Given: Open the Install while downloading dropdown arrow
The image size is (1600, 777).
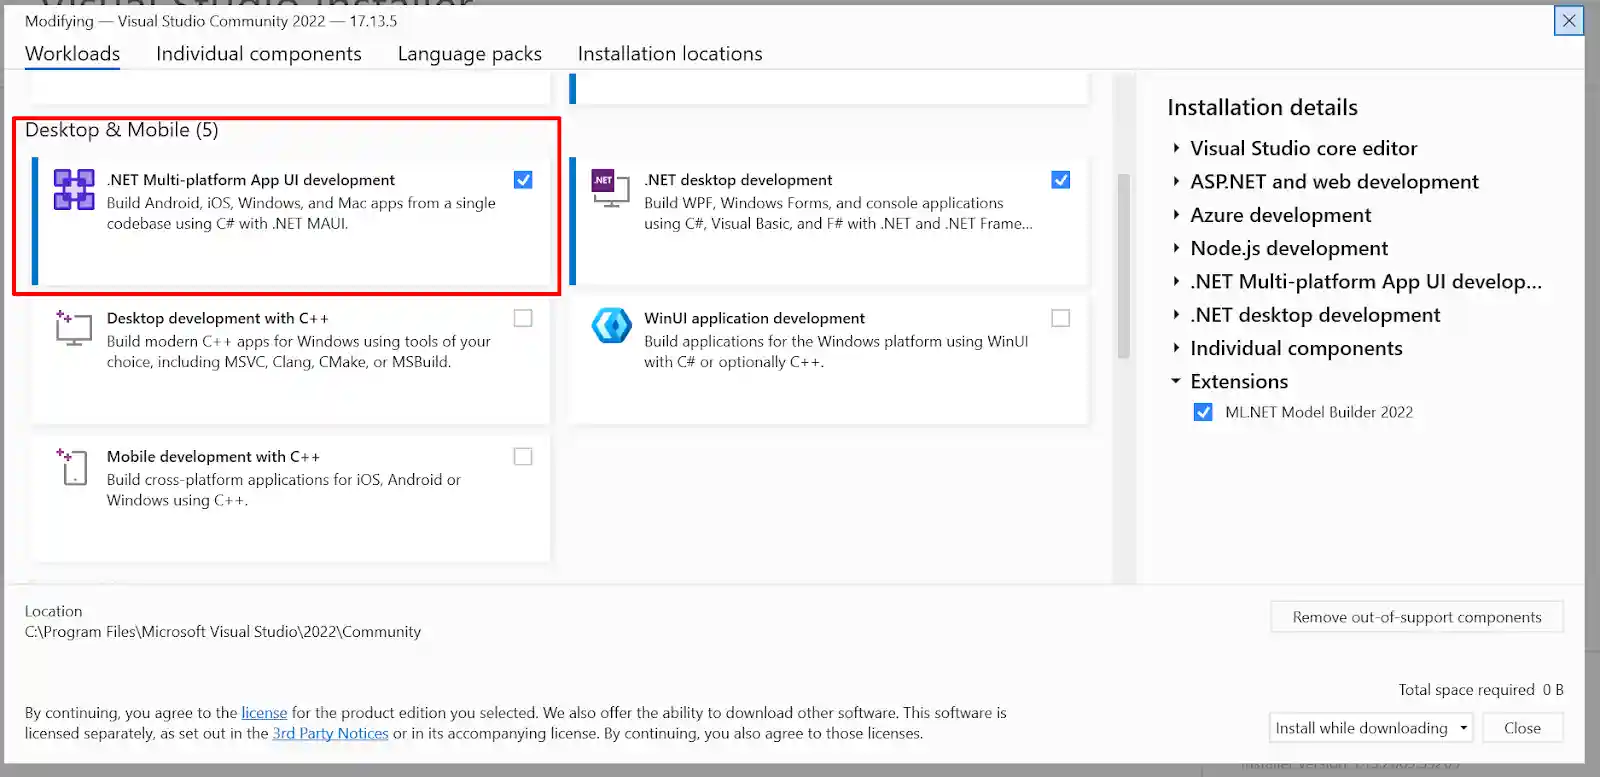Looking at the screenshot, I should pos(1463,728).
